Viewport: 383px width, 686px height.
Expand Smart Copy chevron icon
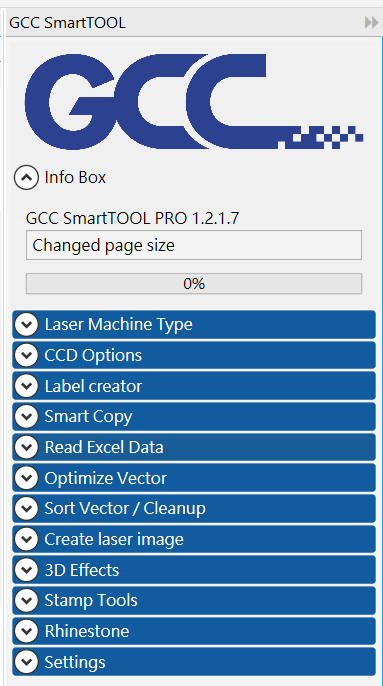[27, 416]
